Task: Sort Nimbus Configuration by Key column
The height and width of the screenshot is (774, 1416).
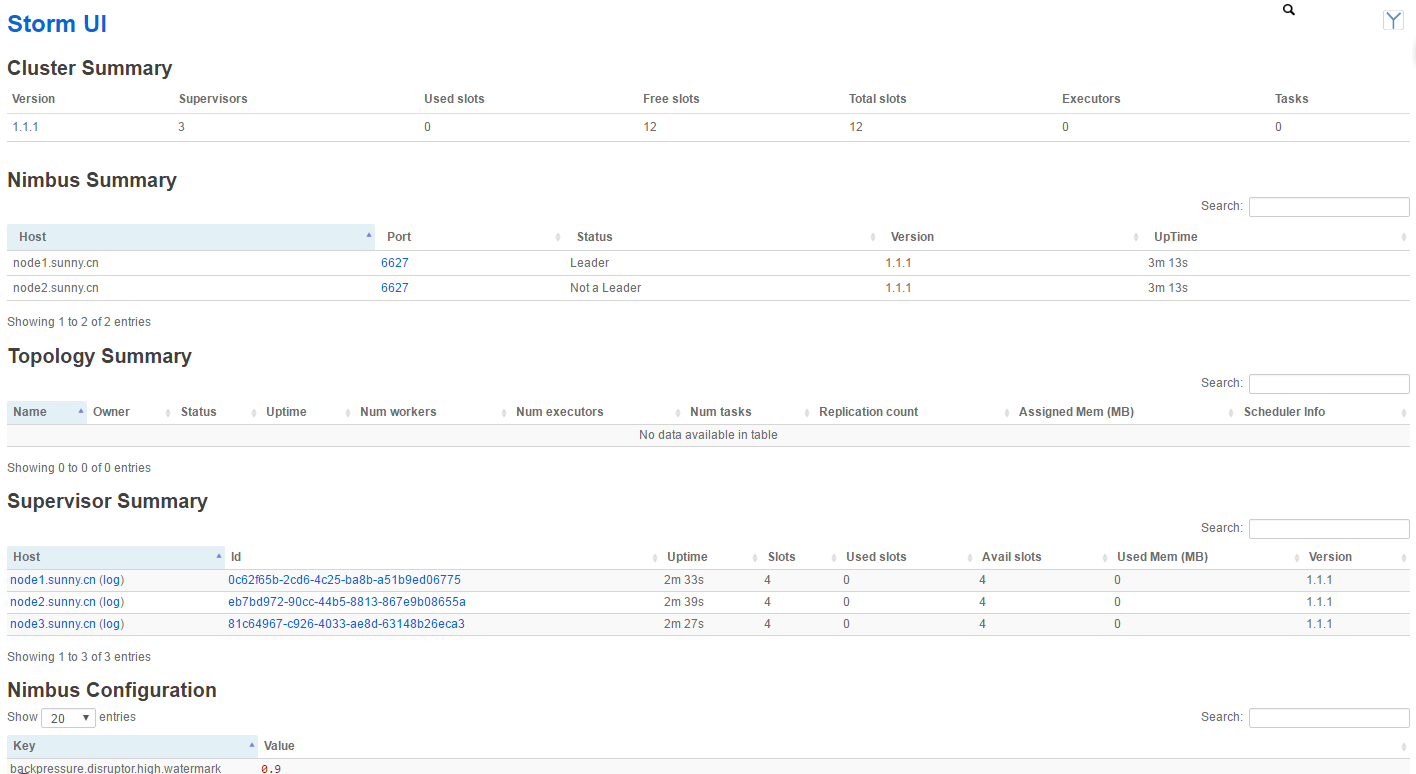Action: click(x=132, y=746)
